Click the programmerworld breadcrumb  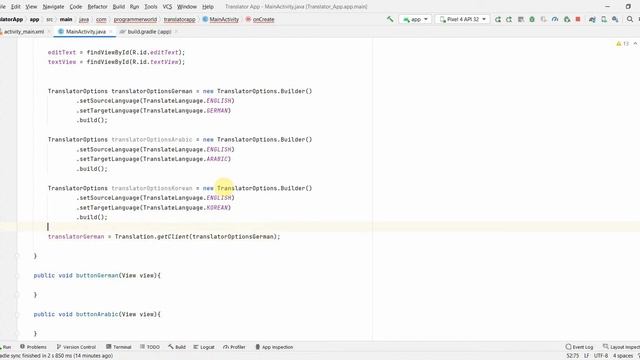pos(135,19)
